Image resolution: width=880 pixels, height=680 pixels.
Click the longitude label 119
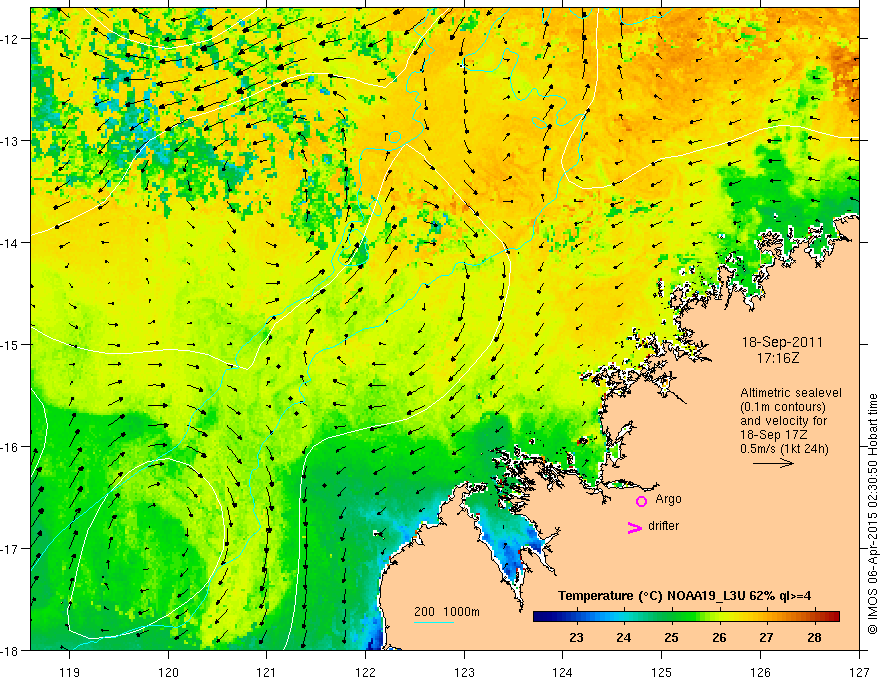(x=70, y=672)
